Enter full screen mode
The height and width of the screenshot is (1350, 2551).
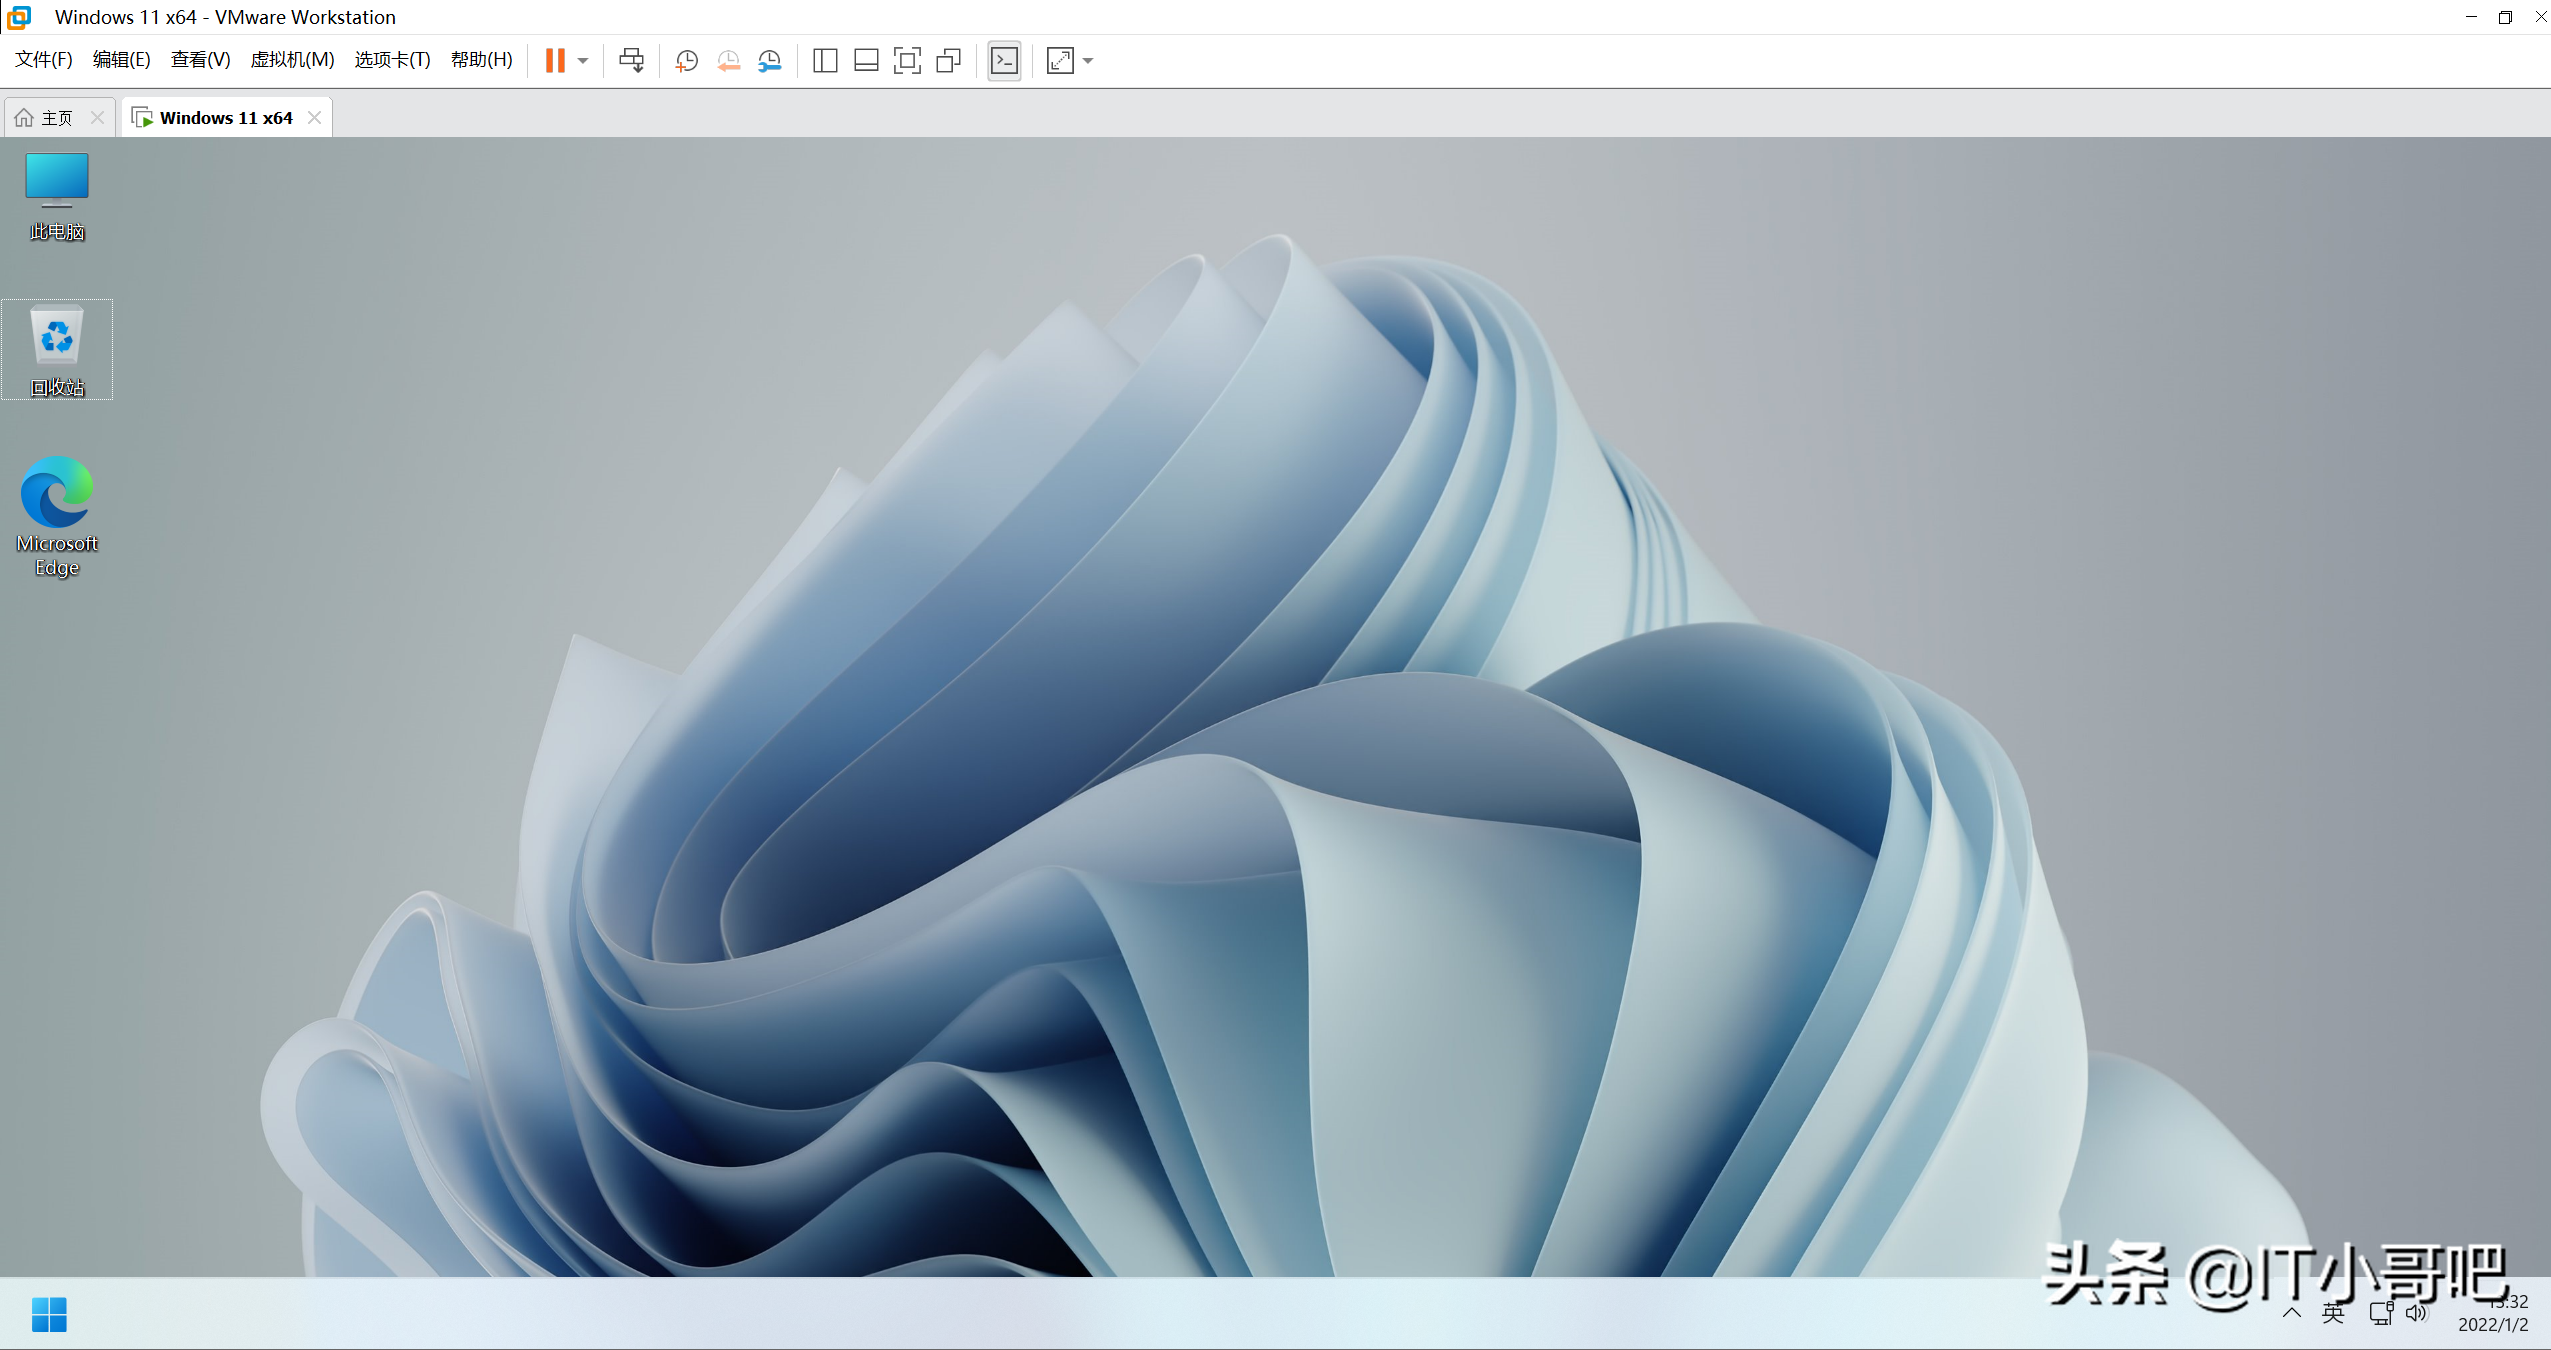point(907,61)
